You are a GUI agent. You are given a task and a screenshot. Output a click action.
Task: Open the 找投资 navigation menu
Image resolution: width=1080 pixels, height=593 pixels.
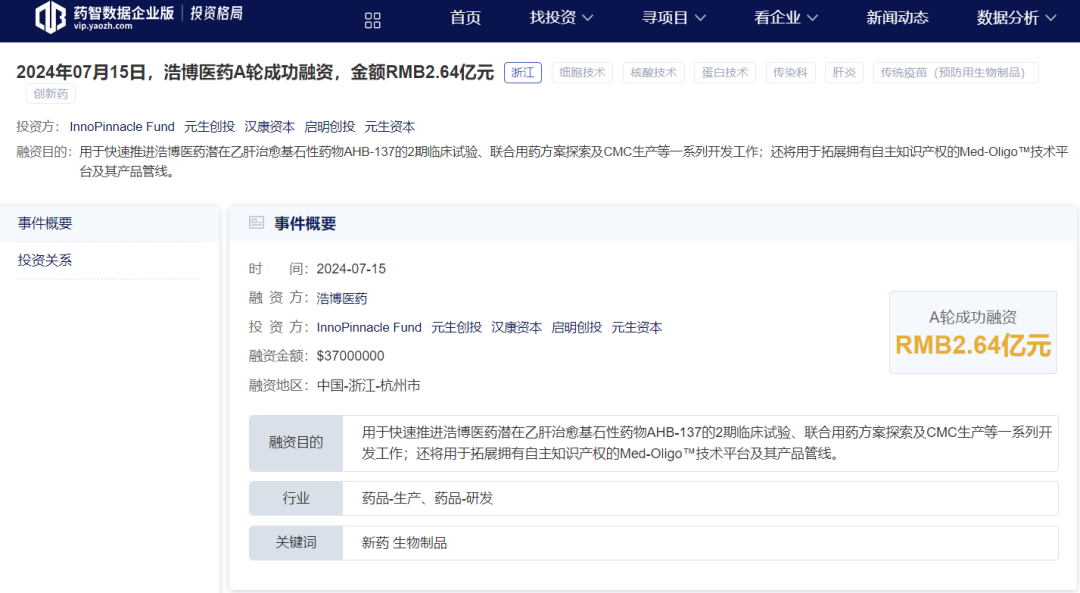(x=561, y=18)
